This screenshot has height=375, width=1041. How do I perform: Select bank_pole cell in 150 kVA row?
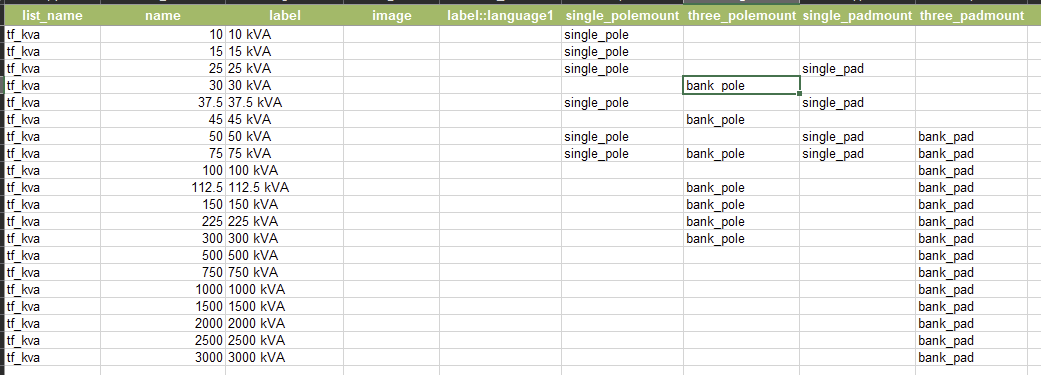(x=742, y=204)
